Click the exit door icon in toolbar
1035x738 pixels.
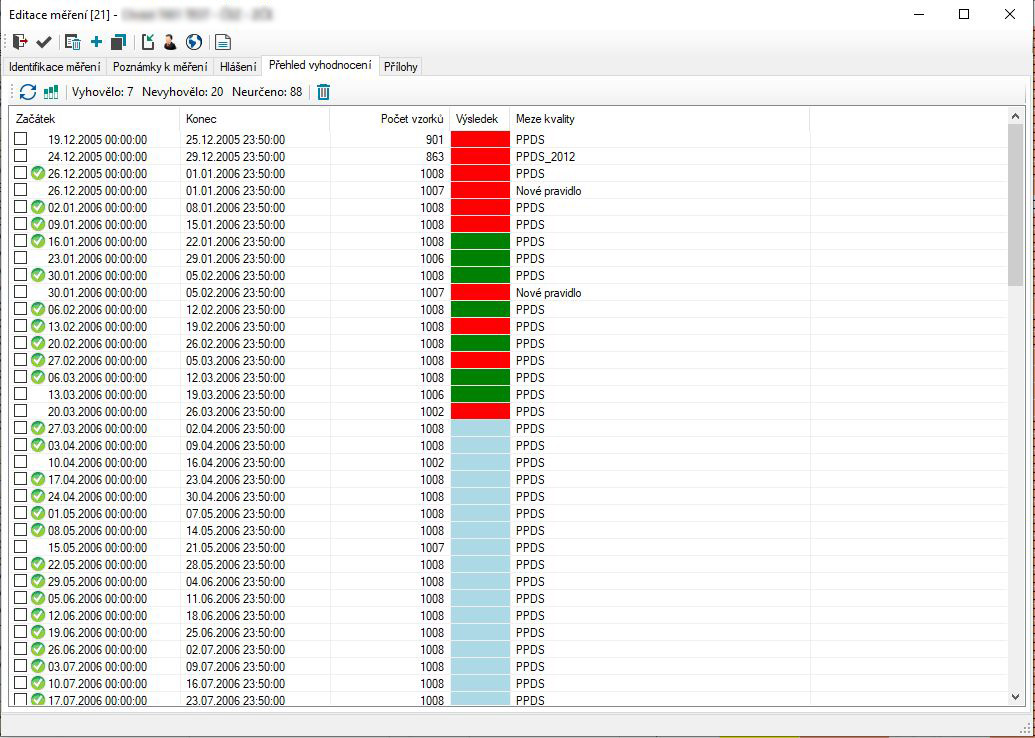(x=20, y=42)
